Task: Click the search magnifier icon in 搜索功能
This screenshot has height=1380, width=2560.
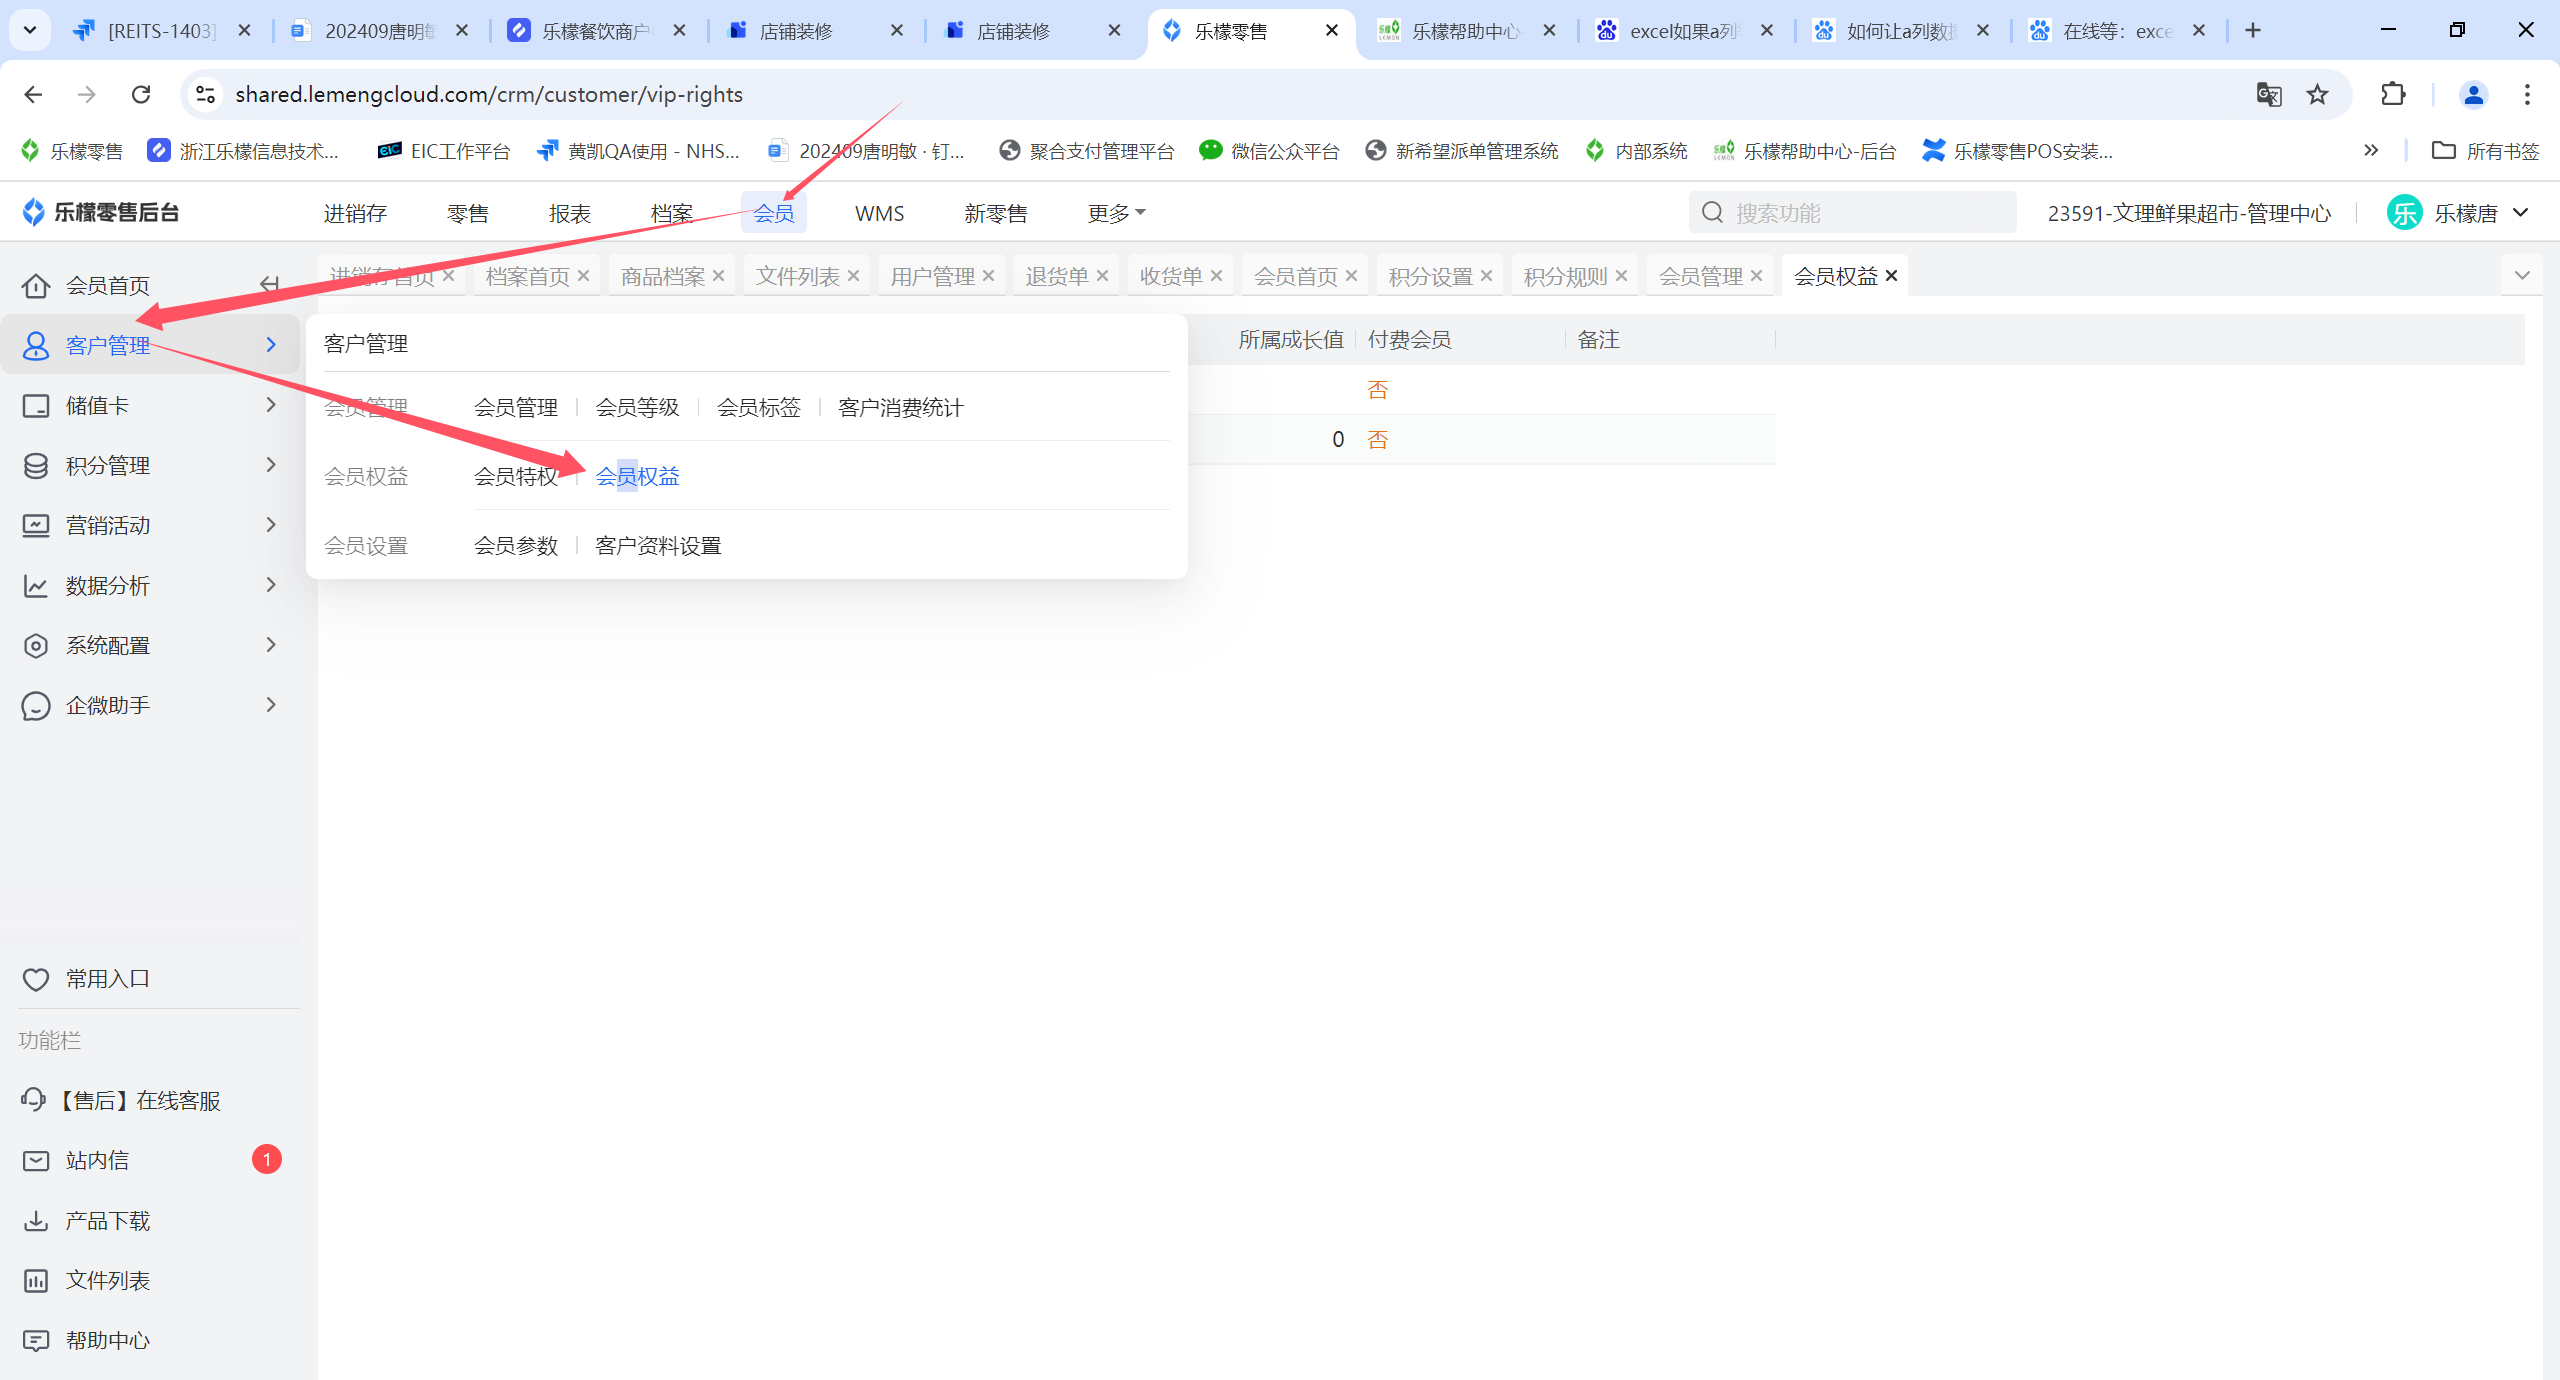Action: click(1712, 213)
